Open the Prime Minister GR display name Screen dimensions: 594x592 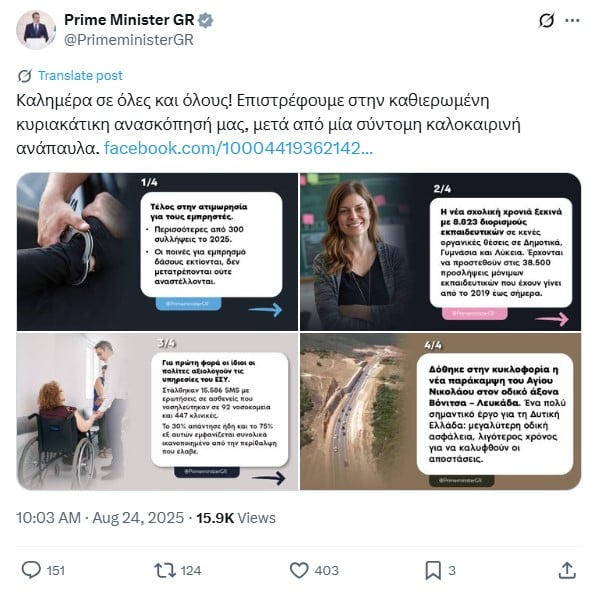click(x=129, y=20)
